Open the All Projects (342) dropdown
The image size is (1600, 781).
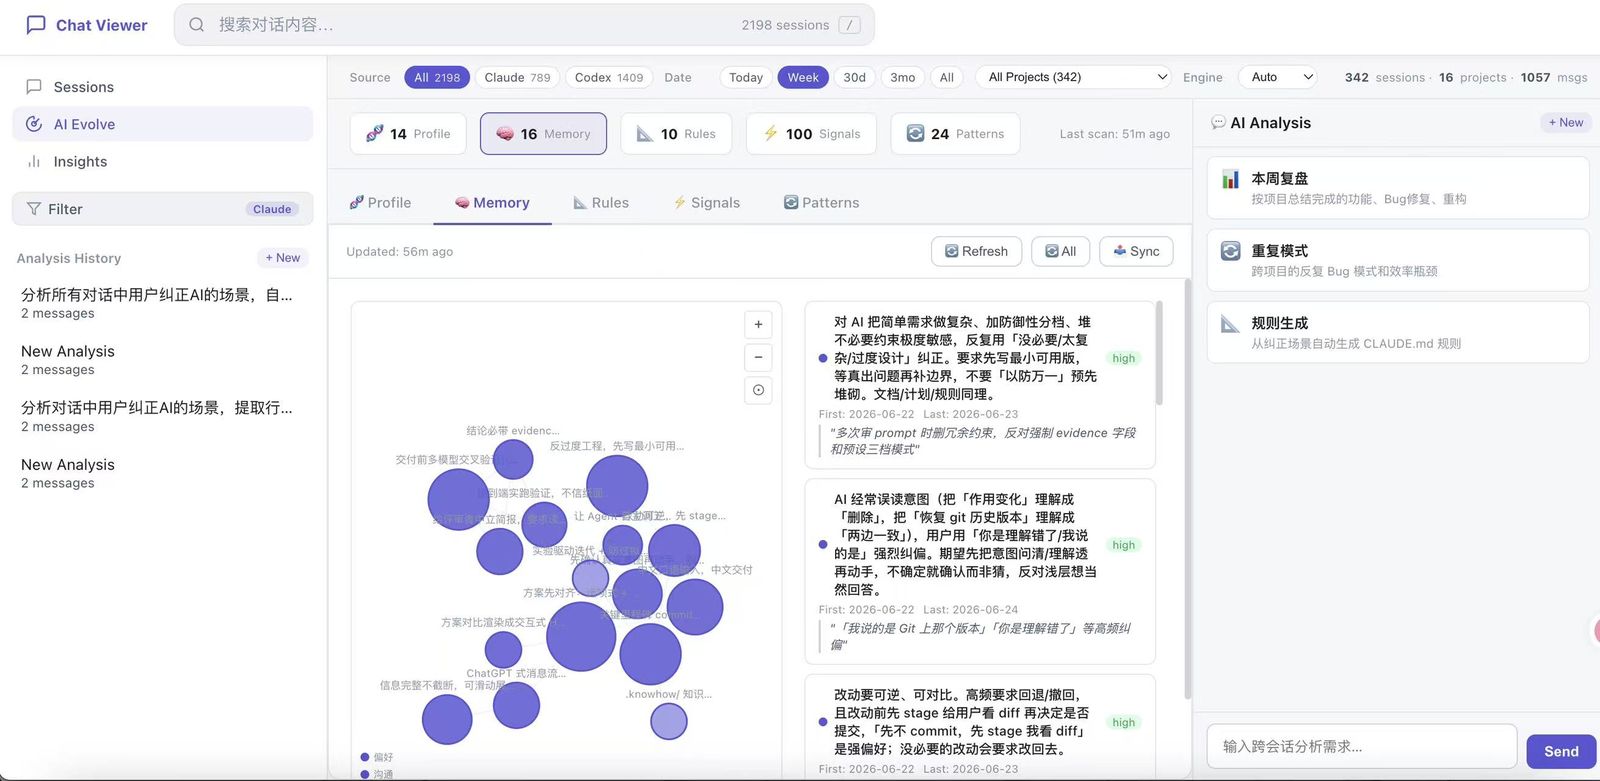pos(1073,77)
